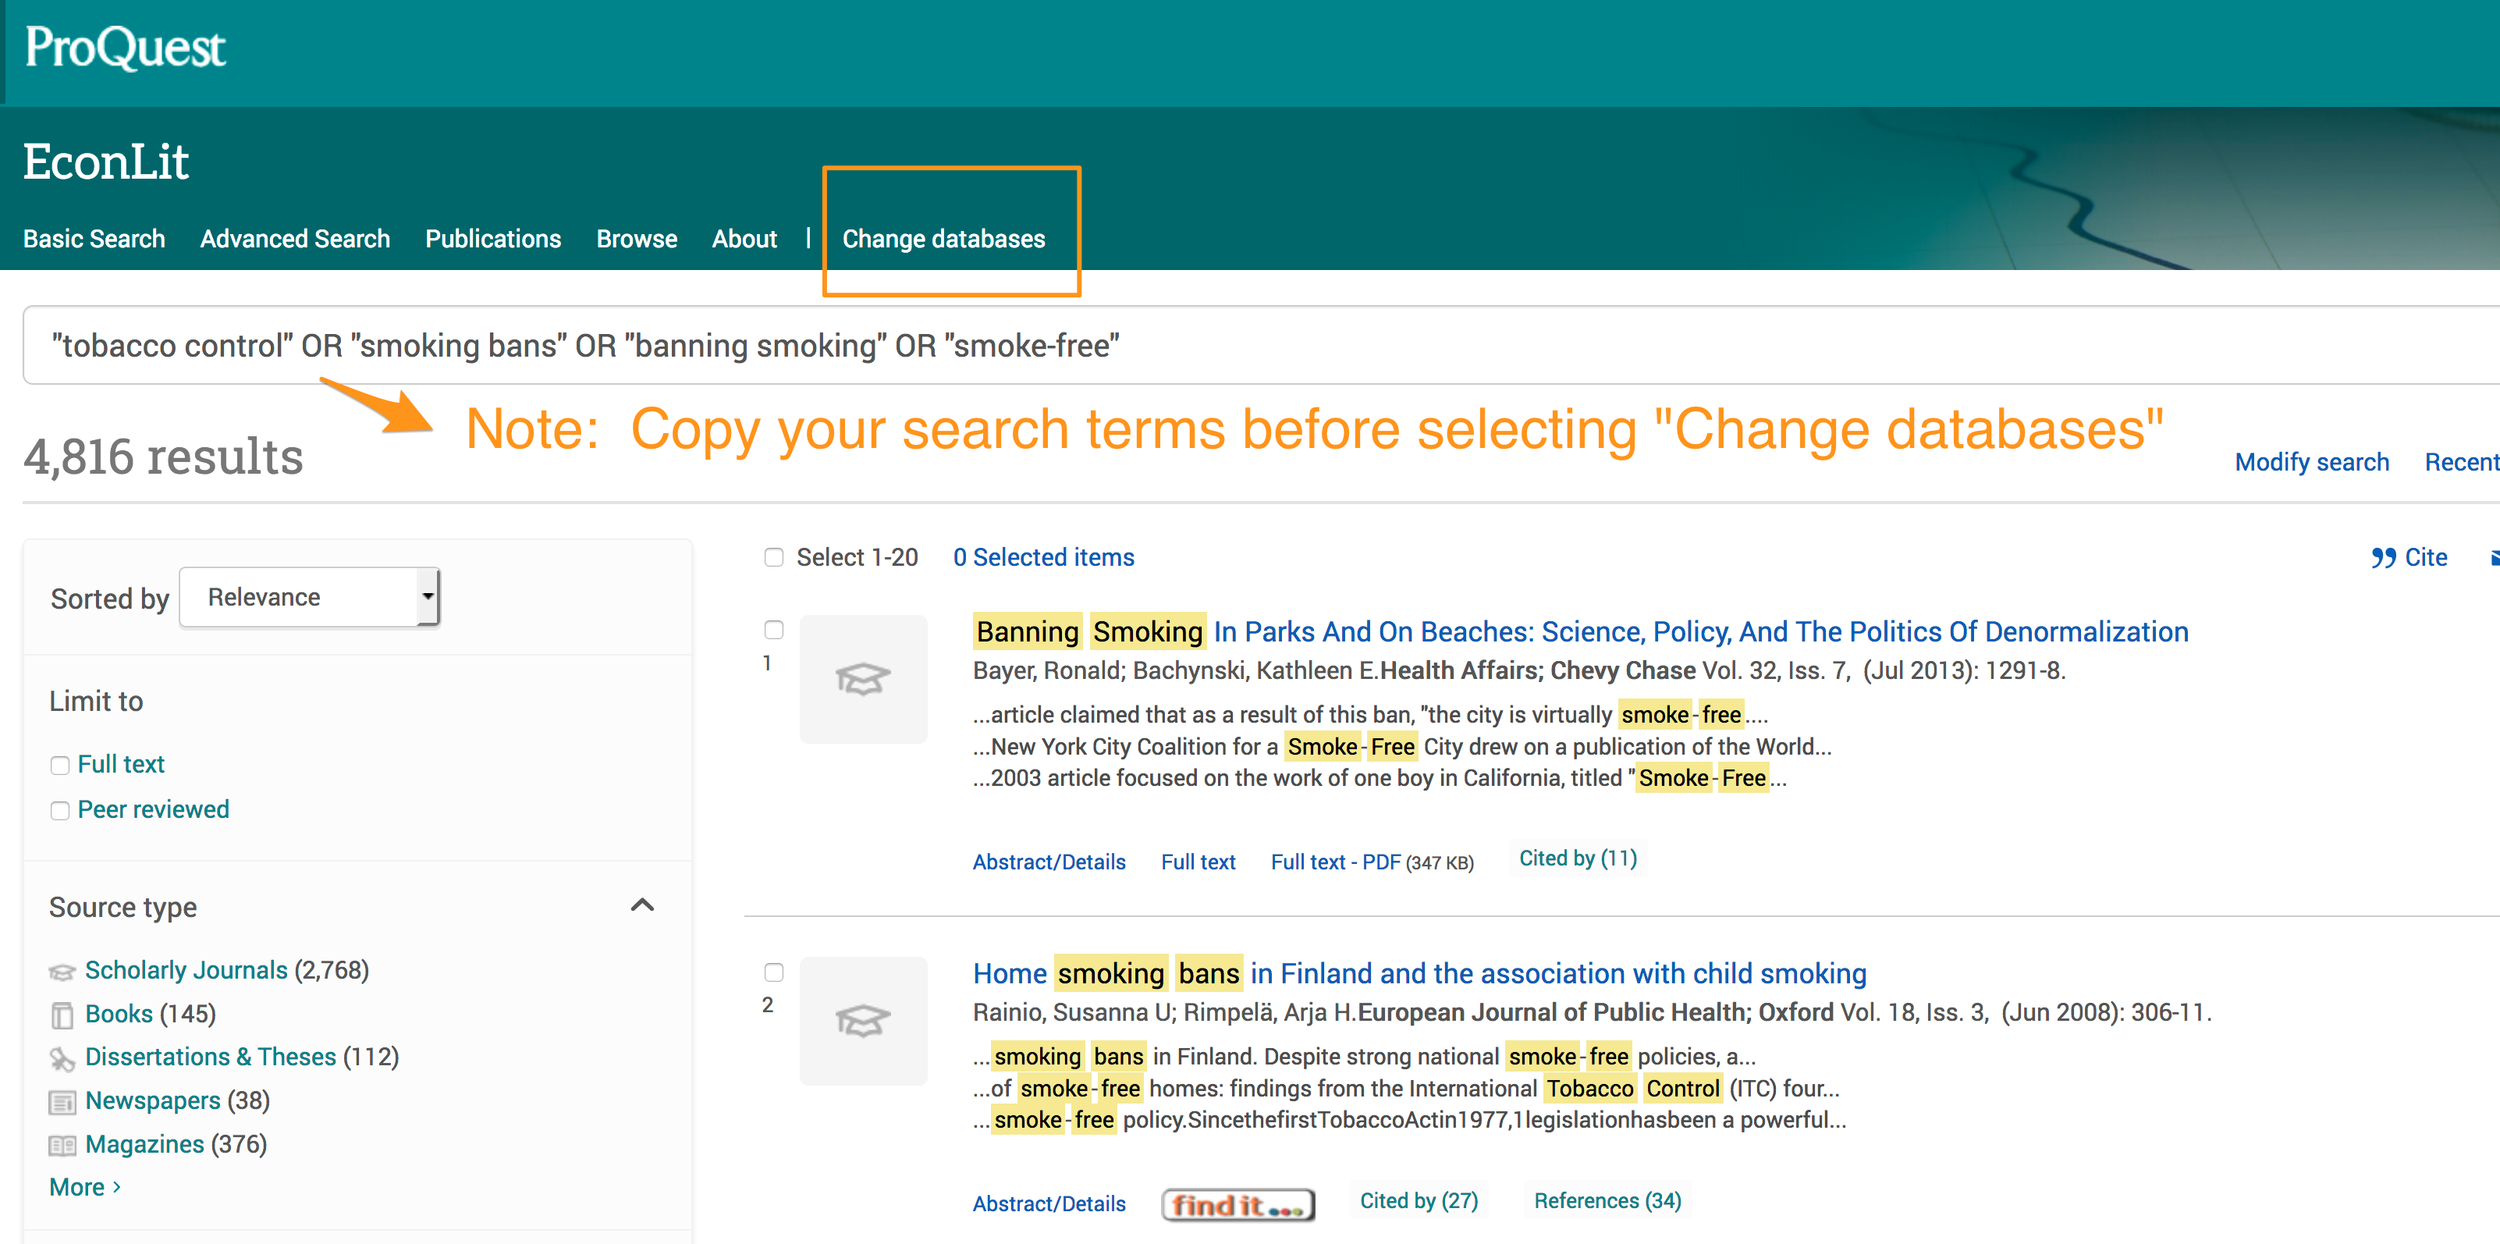Screen dimensions: 2500x1244
Task: Open Advanced Search
Action: pos(295,239)
